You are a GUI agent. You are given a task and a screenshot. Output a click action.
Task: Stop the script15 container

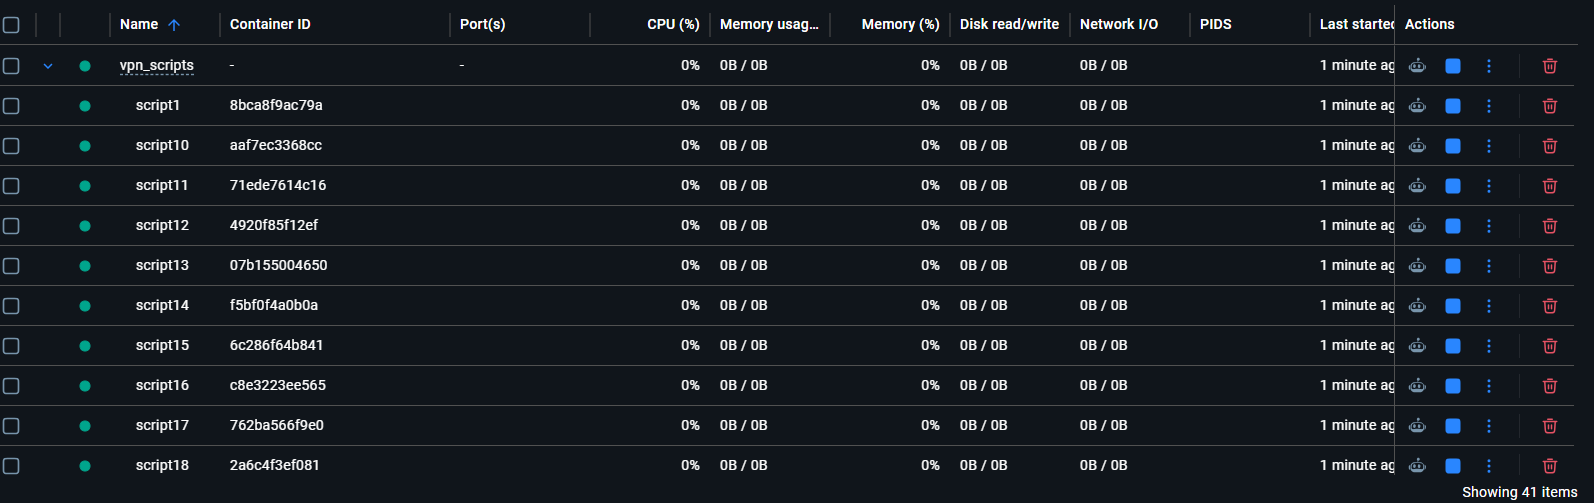click(x=1453, y=346)
